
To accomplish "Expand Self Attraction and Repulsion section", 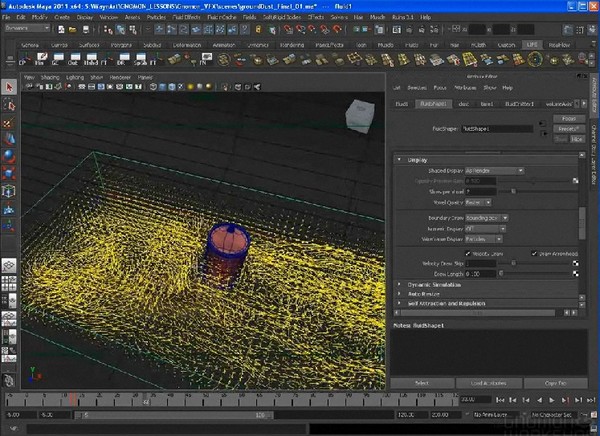I will [399, 303].
